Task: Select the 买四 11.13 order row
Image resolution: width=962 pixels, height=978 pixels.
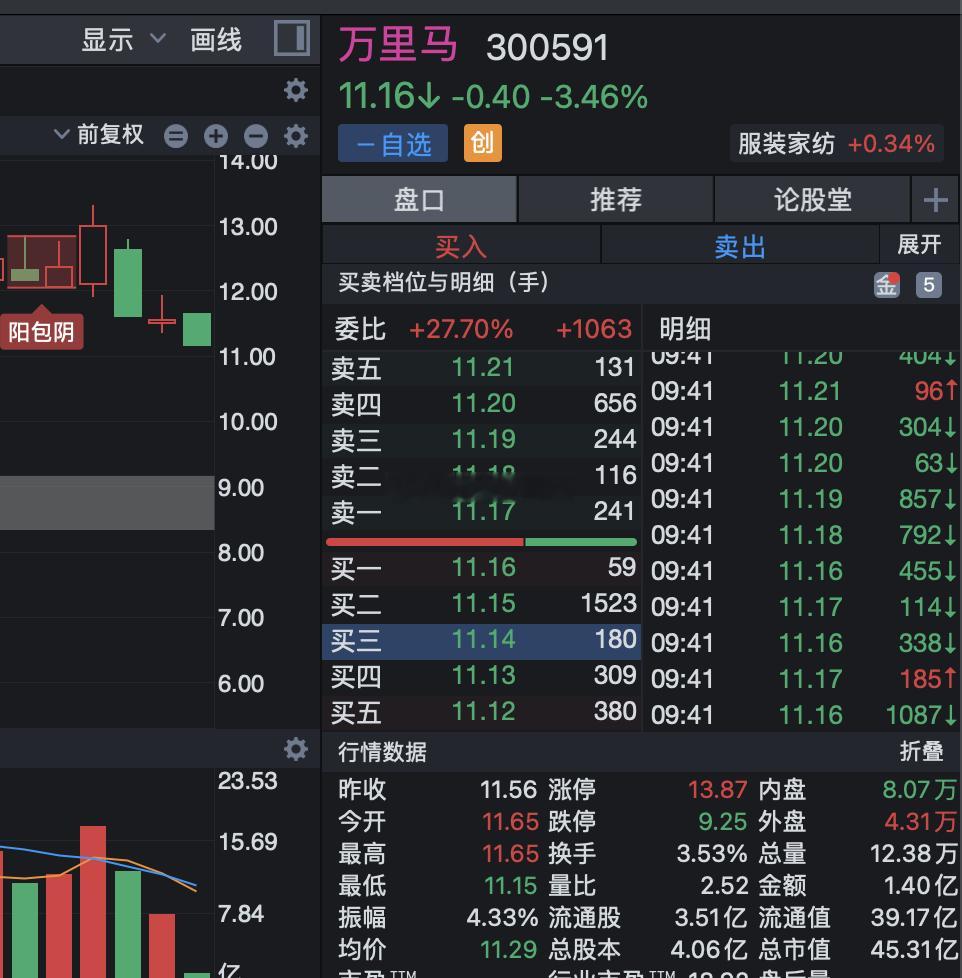Action: click(482, 676)
